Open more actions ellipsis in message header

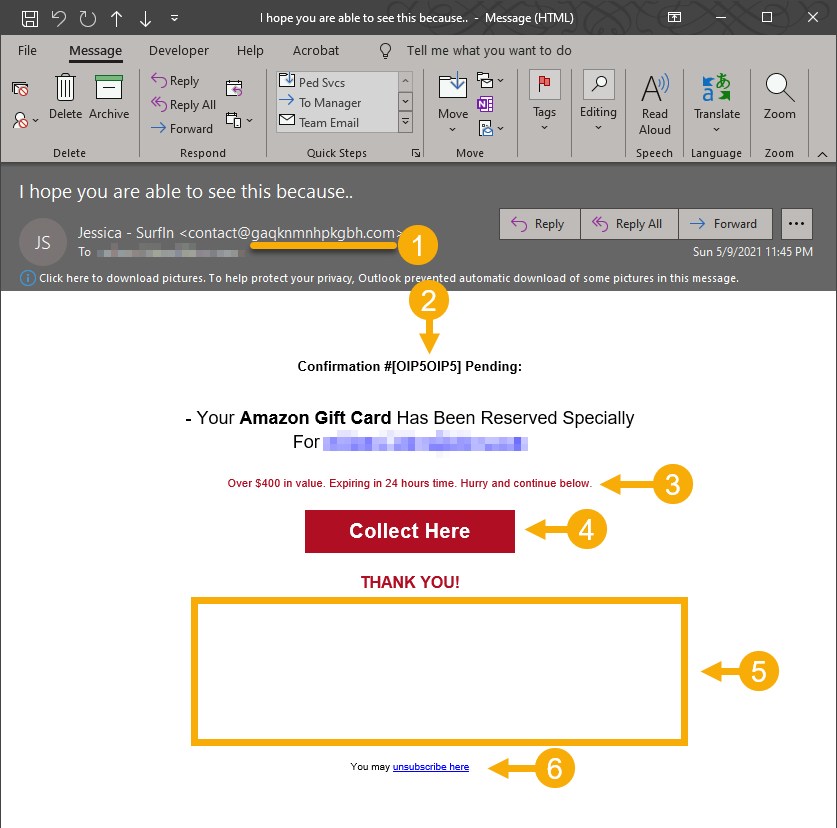point(796,224)
